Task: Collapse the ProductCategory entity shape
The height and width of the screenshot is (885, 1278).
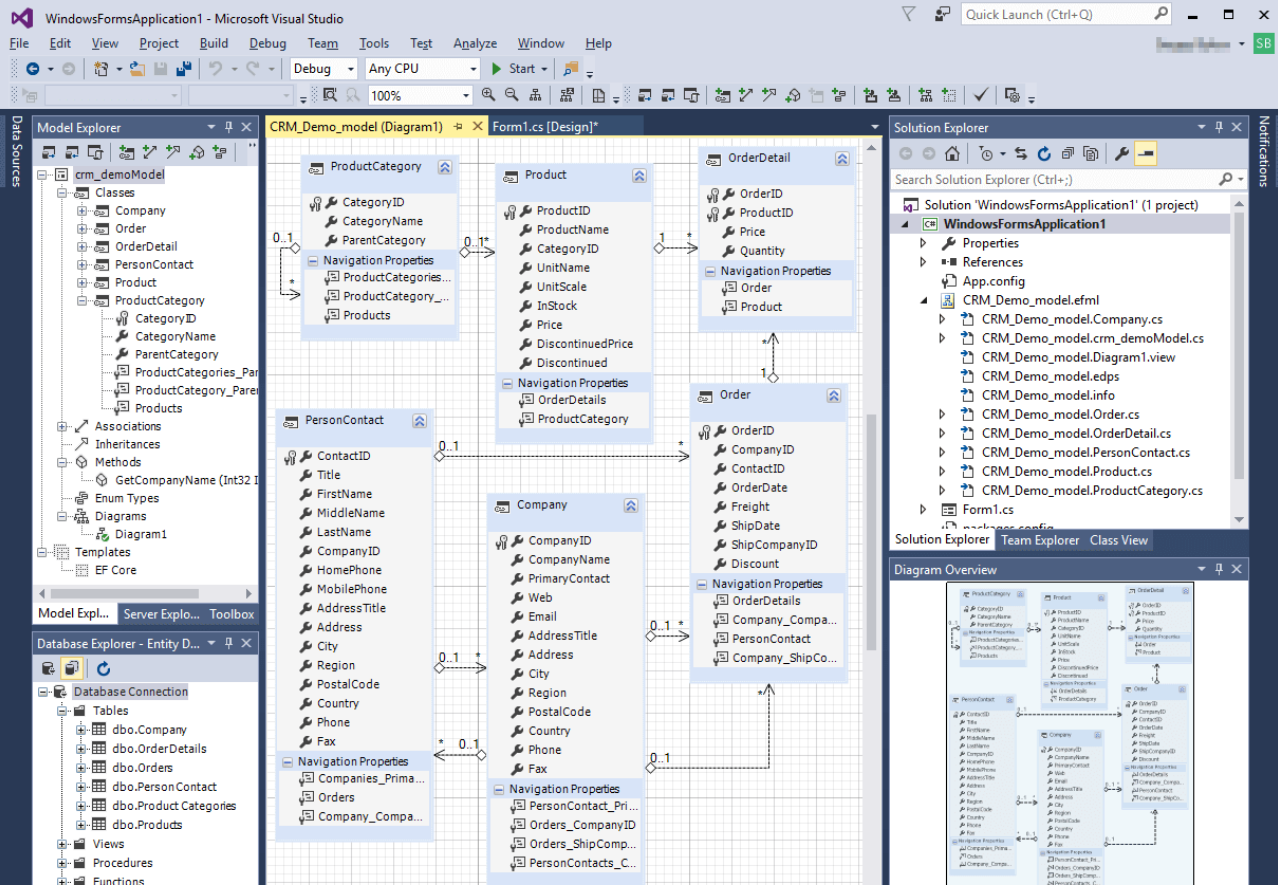Action: pyautogui.click(x=445, y=168)
